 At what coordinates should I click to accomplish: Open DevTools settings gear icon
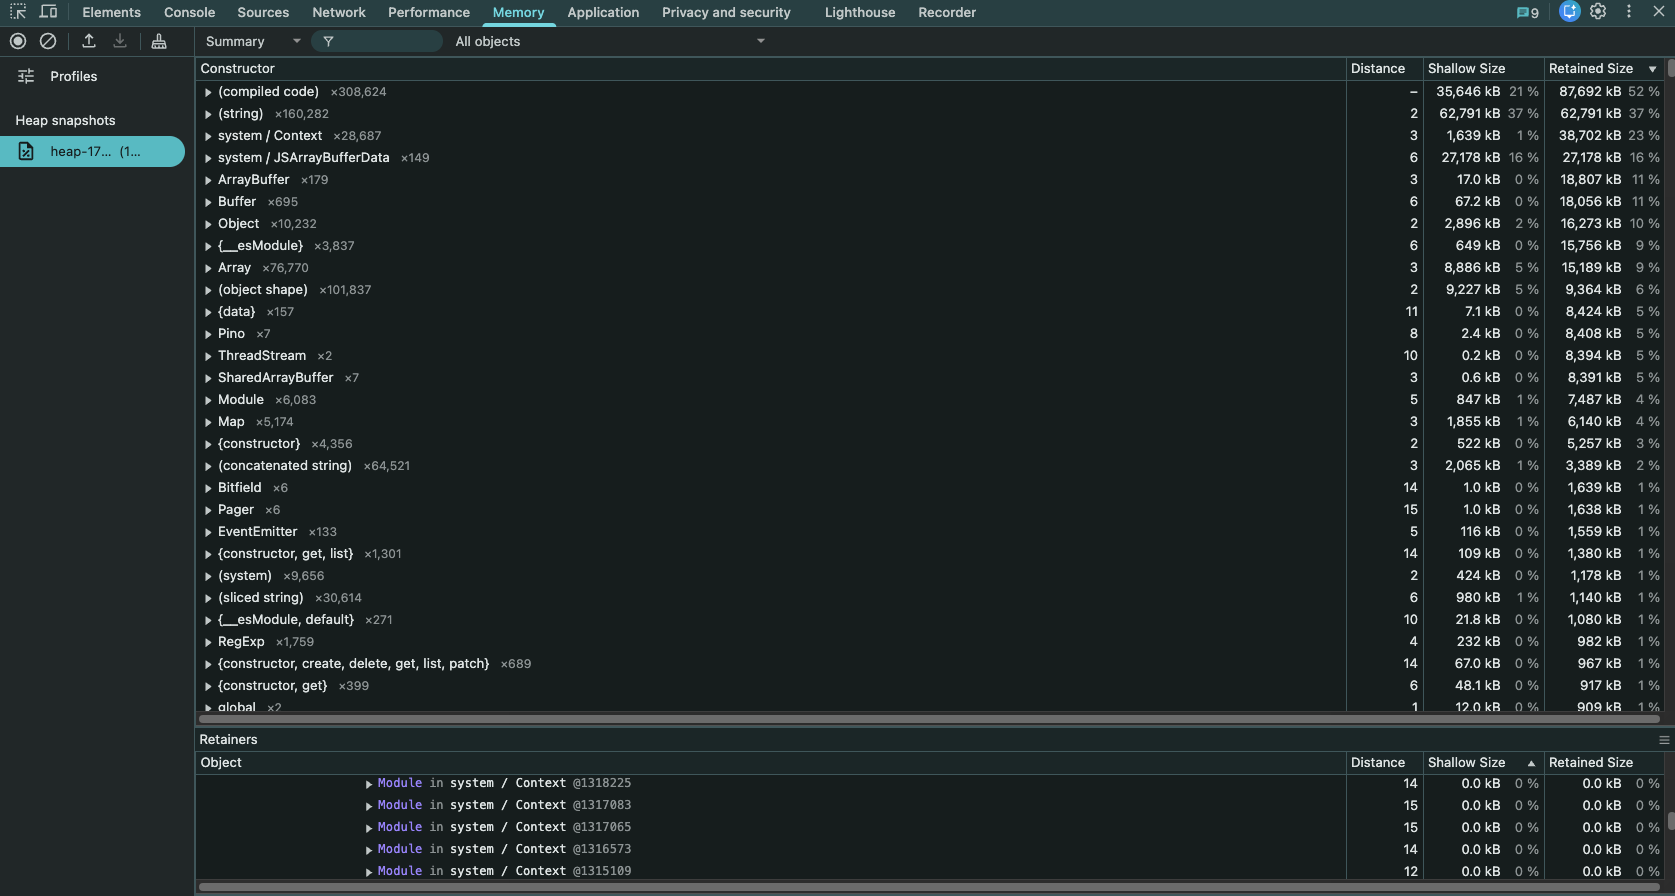point(1598,12)
